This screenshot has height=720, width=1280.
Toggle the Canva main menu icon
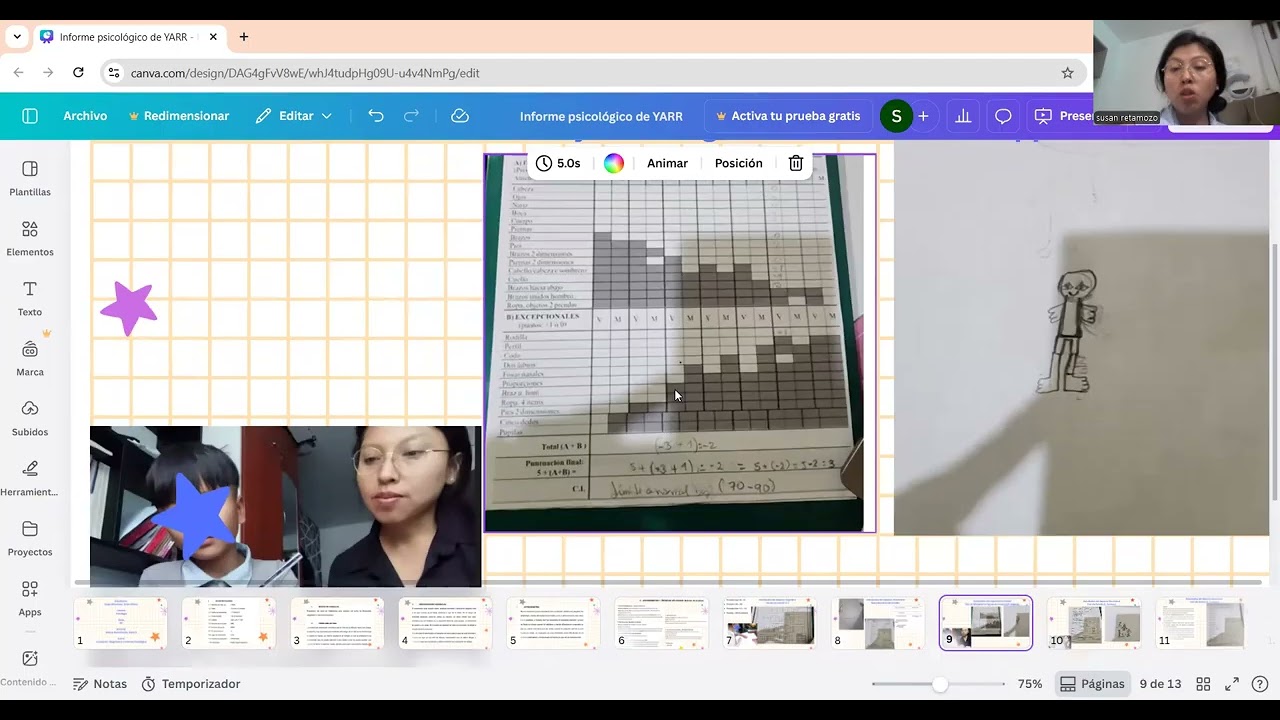(30, 116)
